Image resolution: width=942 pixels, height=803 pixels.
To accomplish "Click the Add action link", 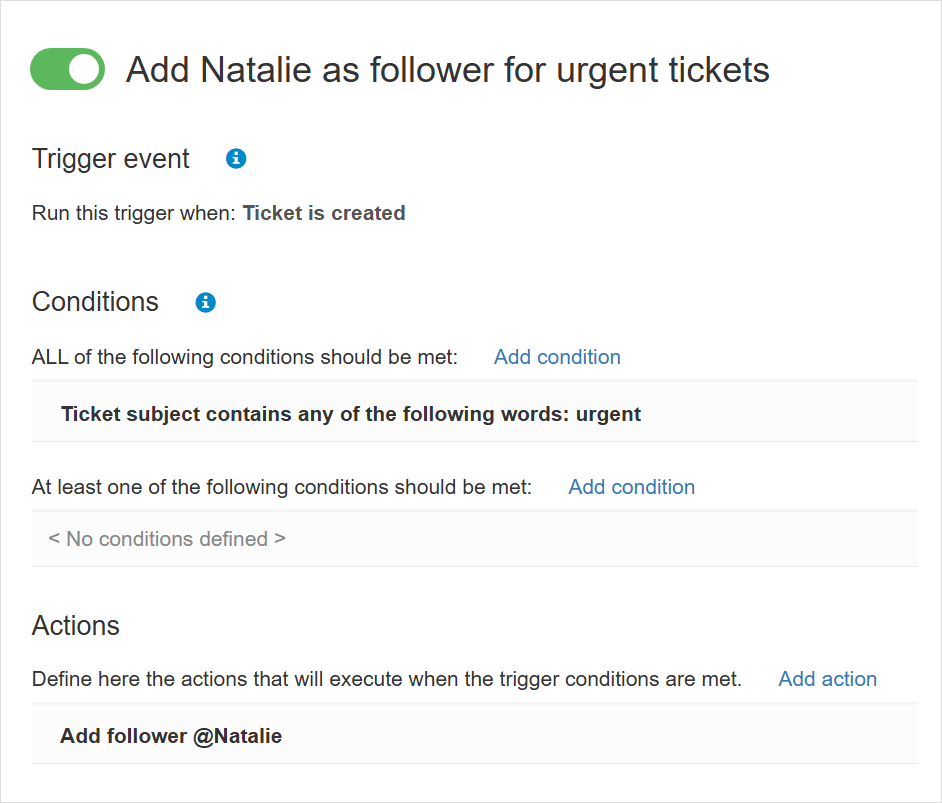I will (x=827, y=679).
